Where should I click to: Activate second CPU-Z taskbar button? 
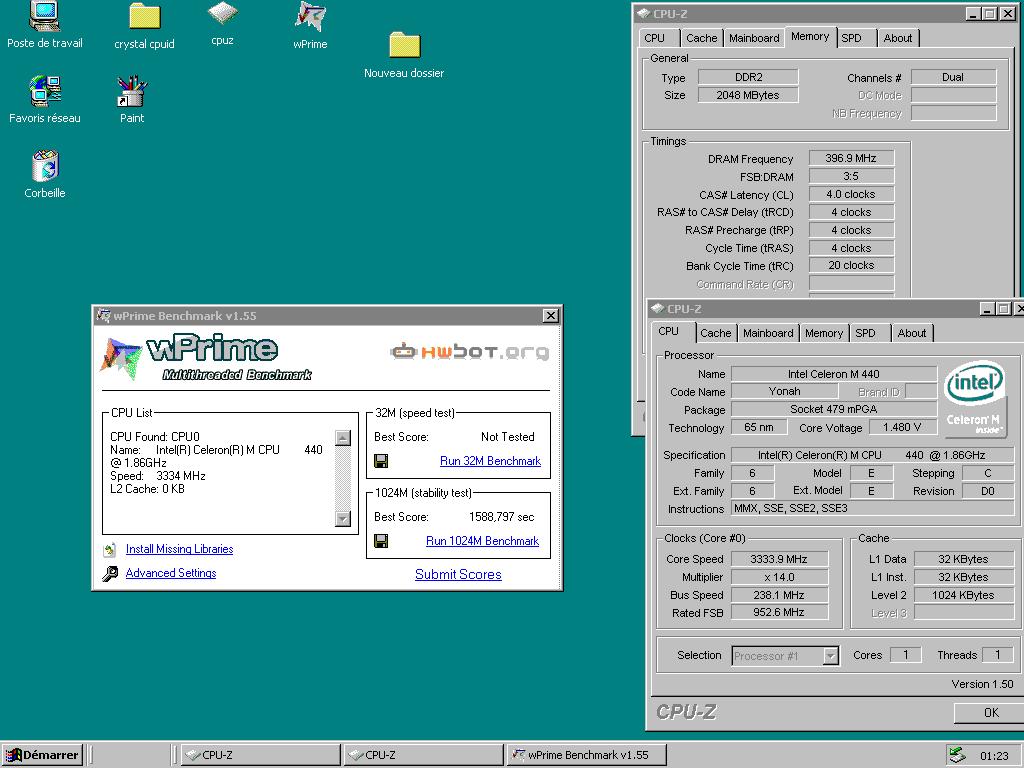(x=423, y=755)
